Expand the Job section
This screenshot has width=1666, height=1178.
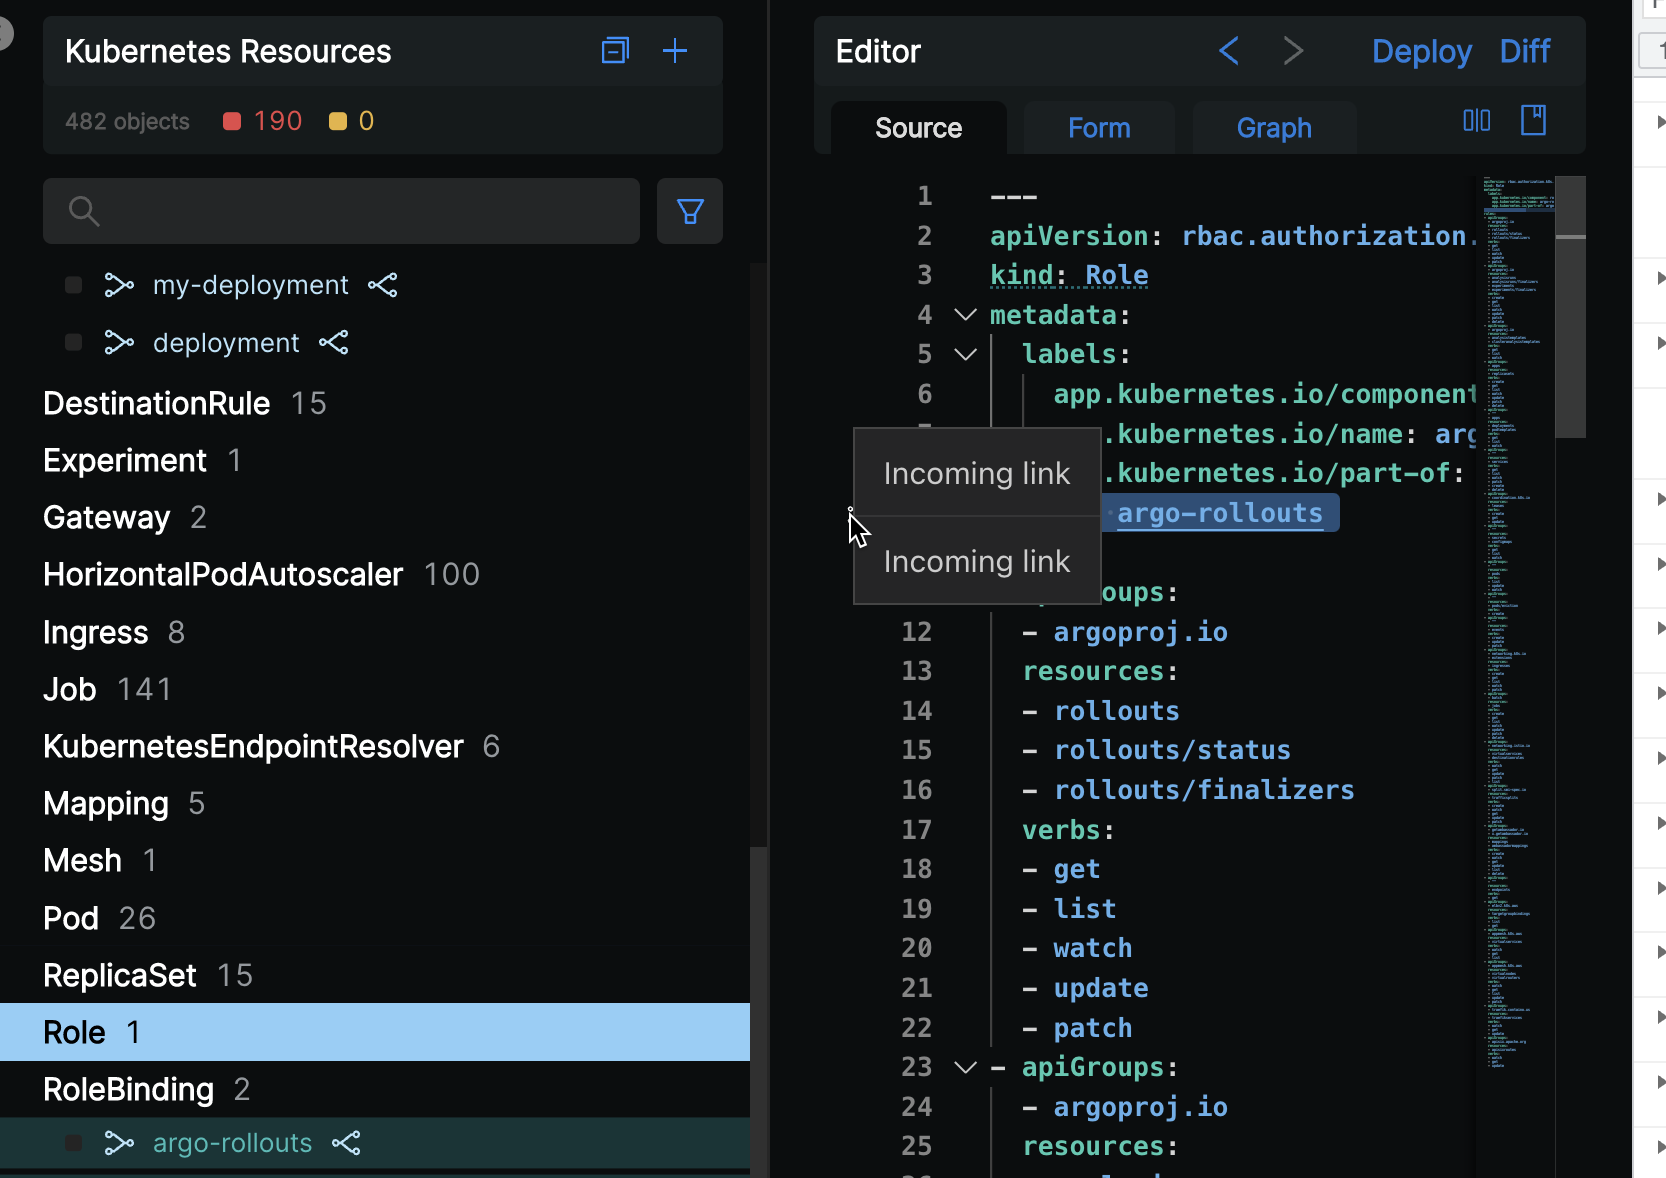pyautogui.click(x=70, y=690)
